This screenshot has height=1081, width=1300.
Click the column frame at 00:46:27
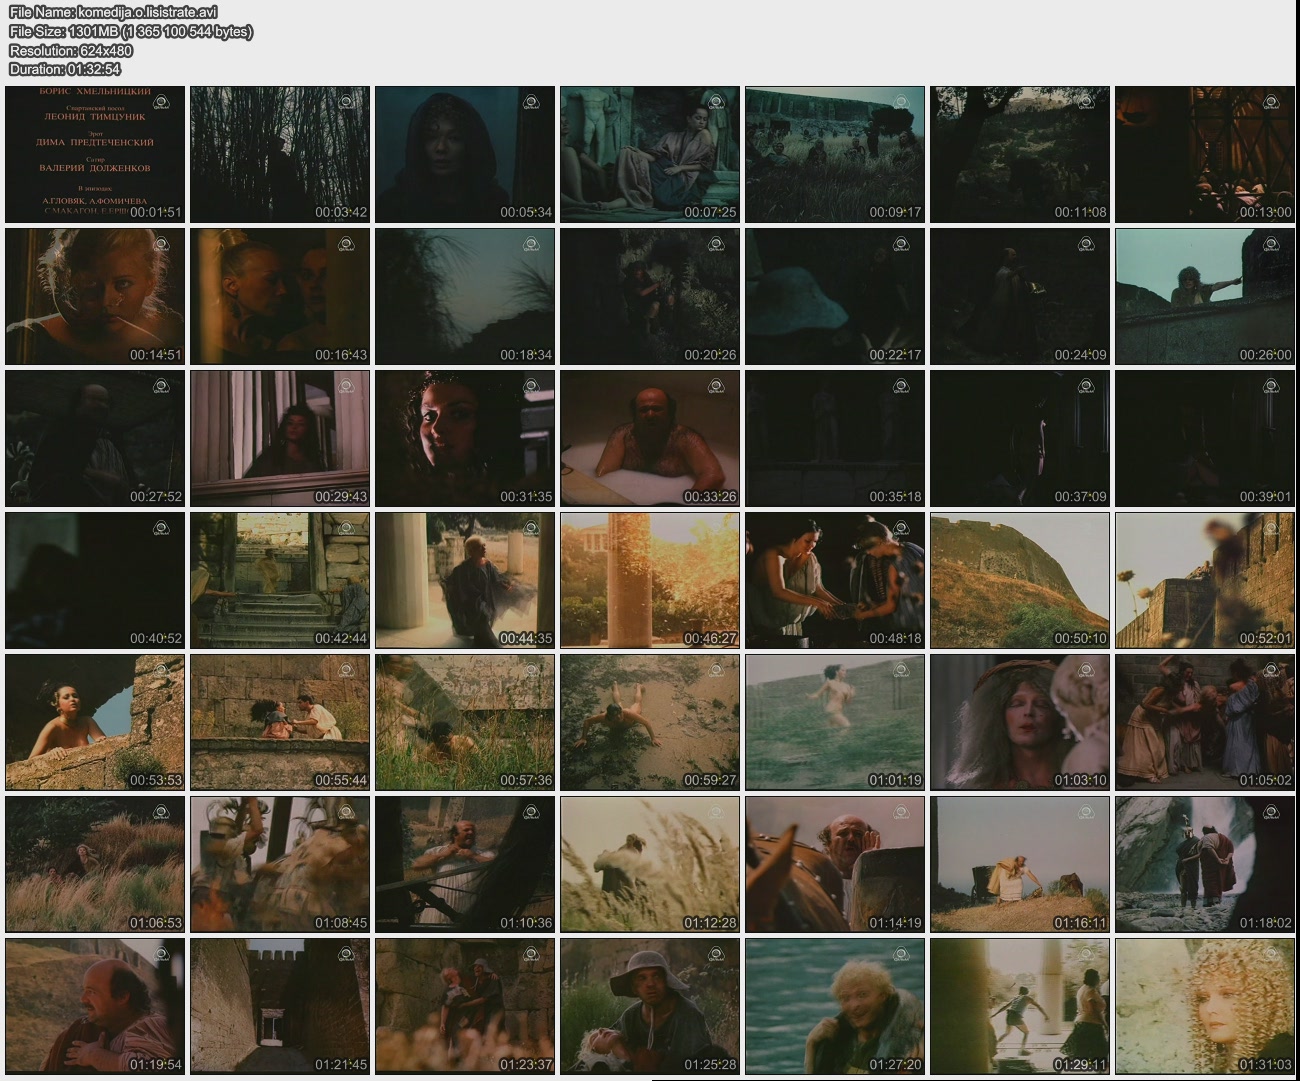tap(650, 580)
